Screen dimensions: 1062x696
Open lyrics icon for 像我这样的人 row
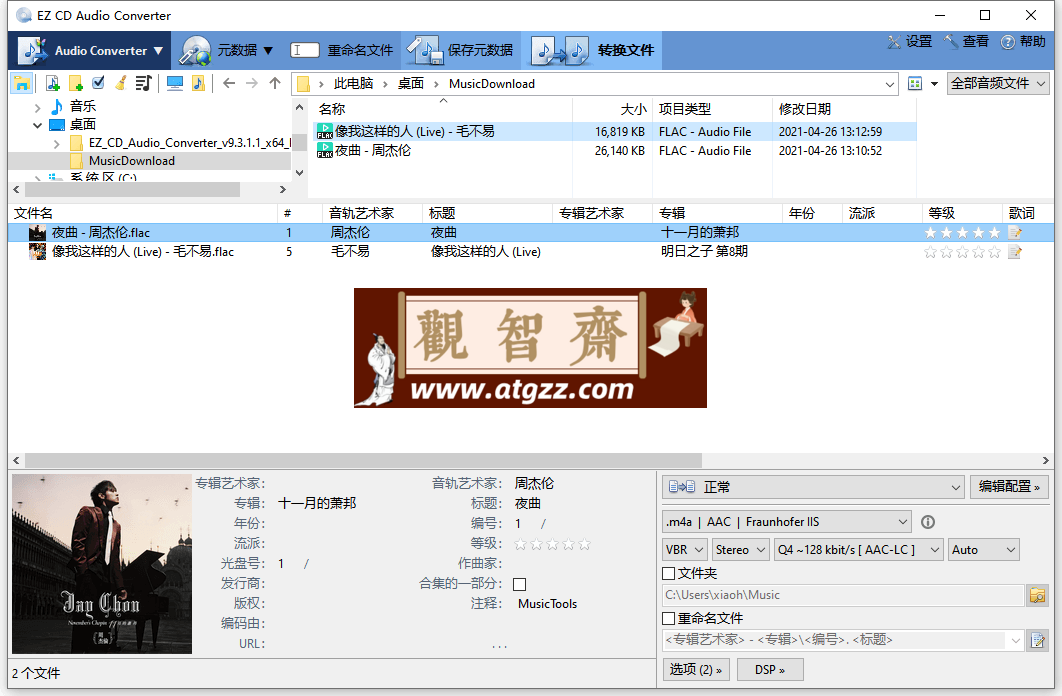[x=1015, y=252]
